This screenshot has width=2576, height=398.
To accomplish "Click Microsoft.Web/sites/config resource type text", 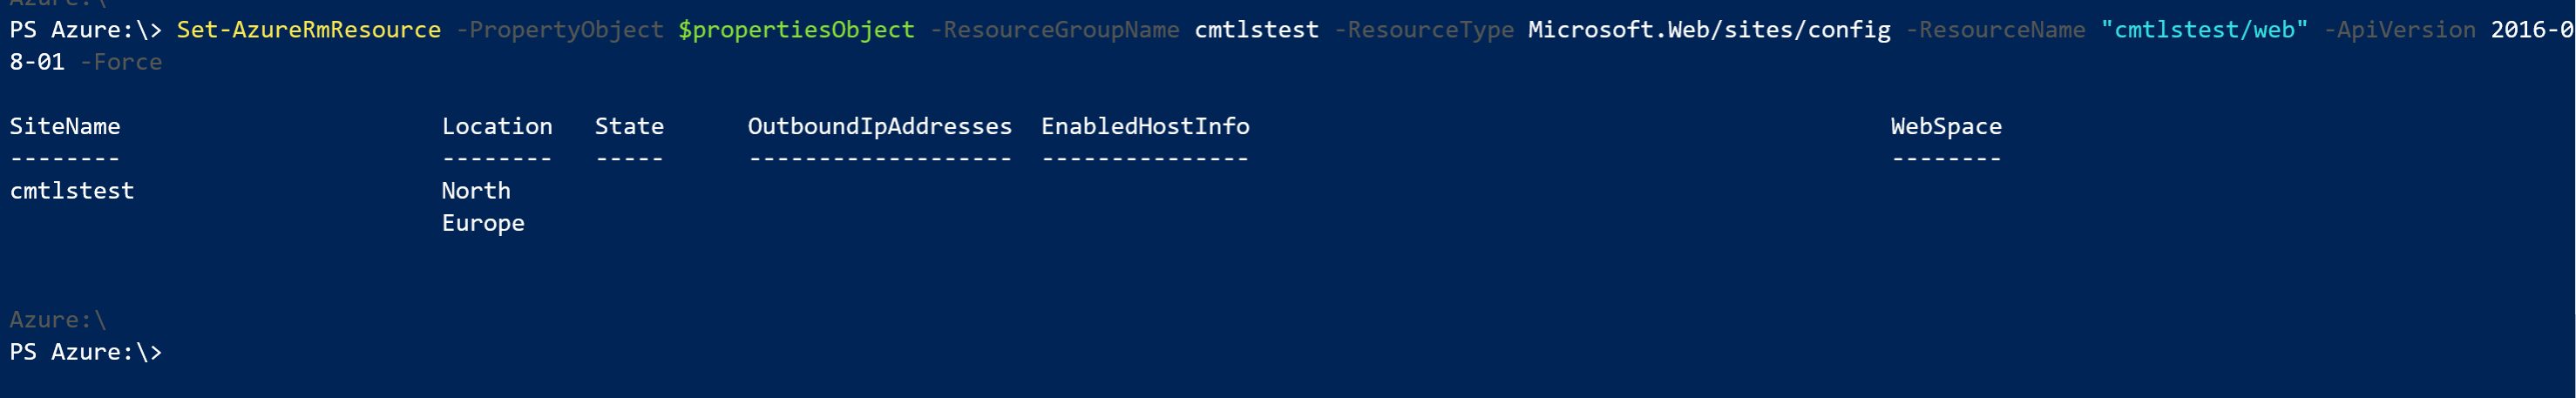I will pyautogui.click(x=1709, y=31).
